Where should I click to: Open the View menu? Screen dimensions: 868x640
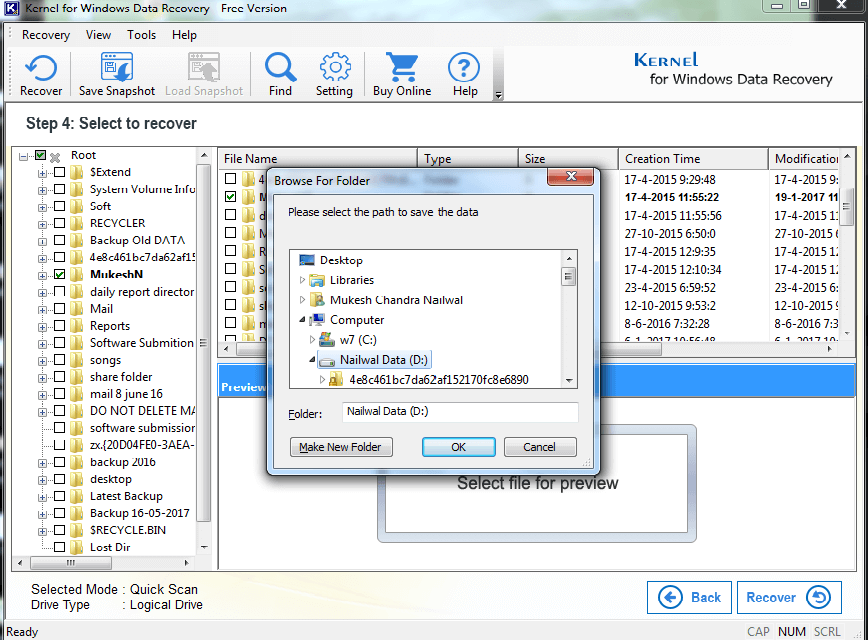pos(99,35)
